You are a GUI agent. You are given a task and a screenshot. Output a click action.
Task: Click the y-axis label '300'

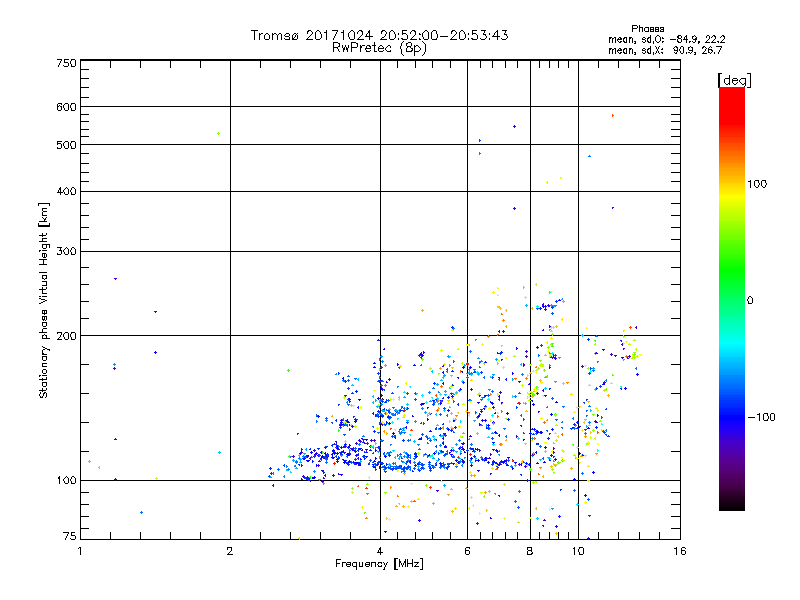[x=66, y=252]
